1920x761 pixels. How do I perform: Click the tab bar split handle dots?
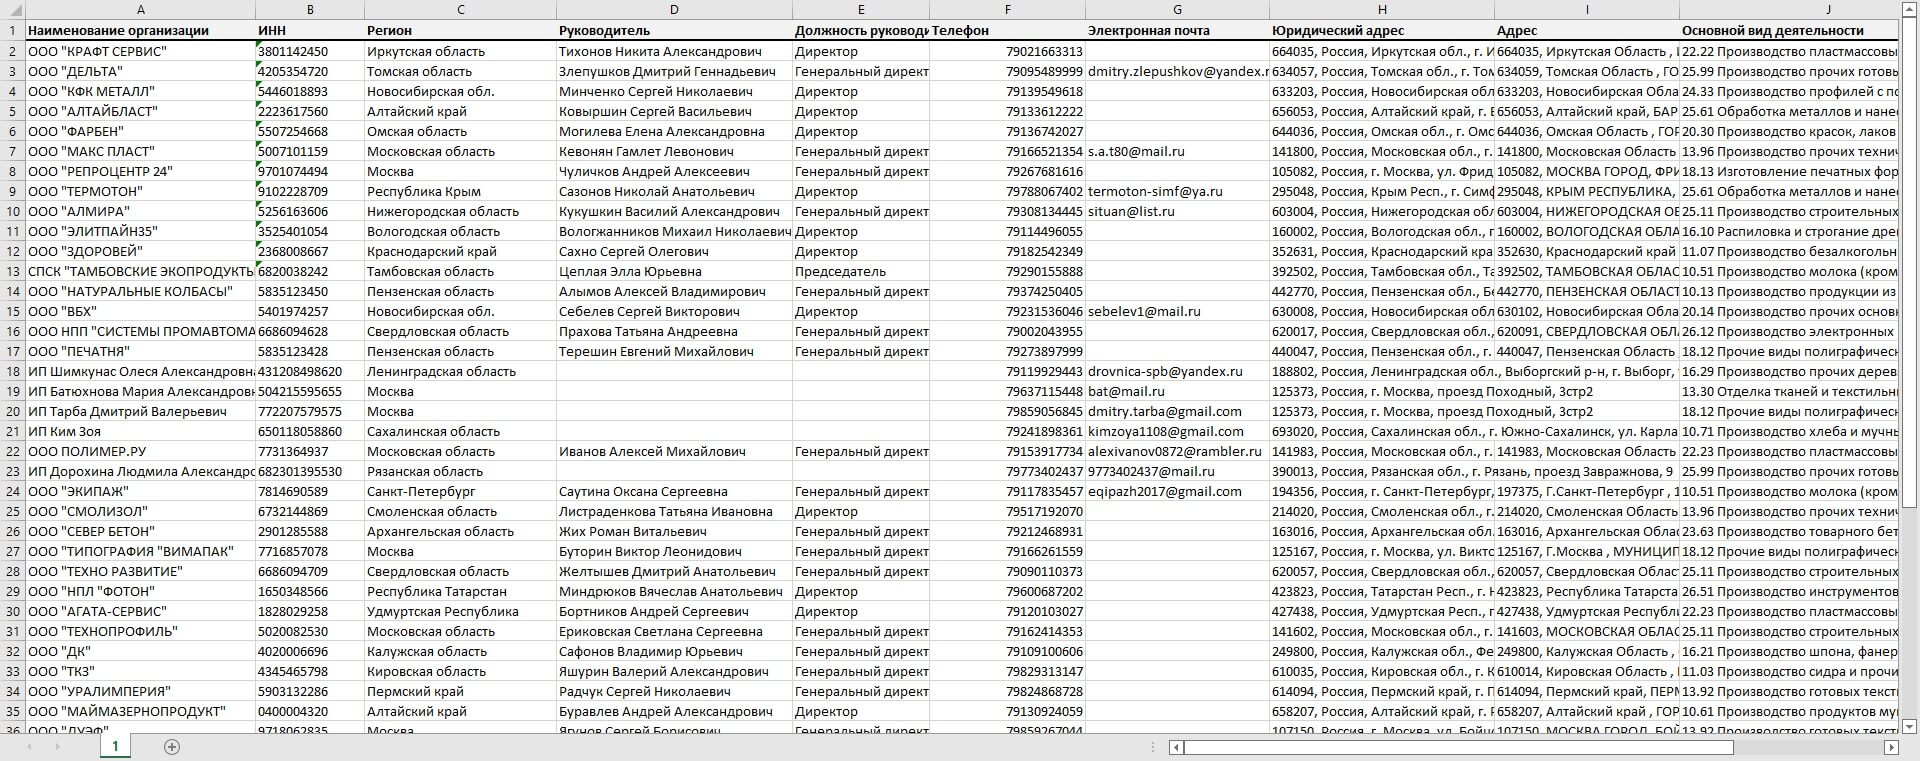[1155, 747]
